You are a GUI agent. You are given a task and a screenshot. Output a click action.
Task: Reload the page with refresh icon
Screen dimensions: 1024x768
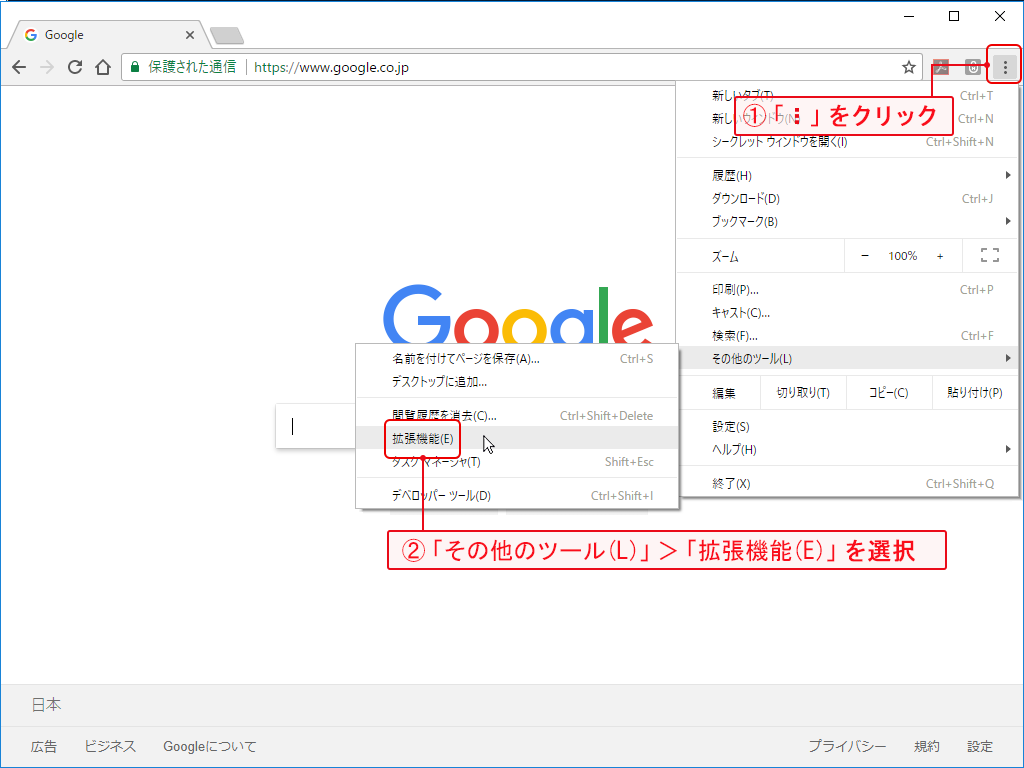tap(75, 67)
